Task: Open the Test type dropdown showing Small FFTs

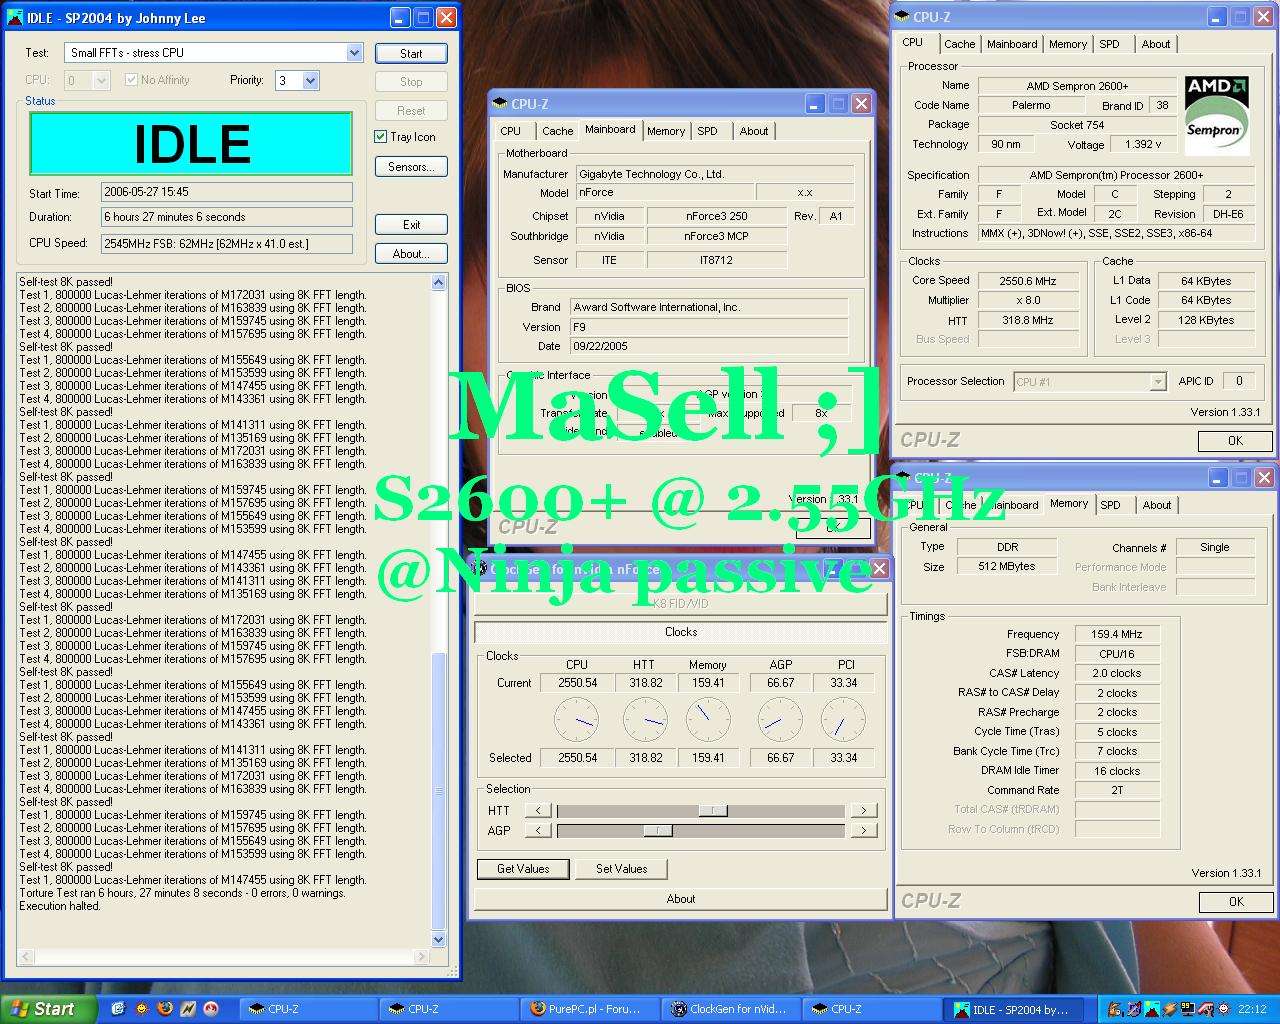Action: click(x=354, y=53)
